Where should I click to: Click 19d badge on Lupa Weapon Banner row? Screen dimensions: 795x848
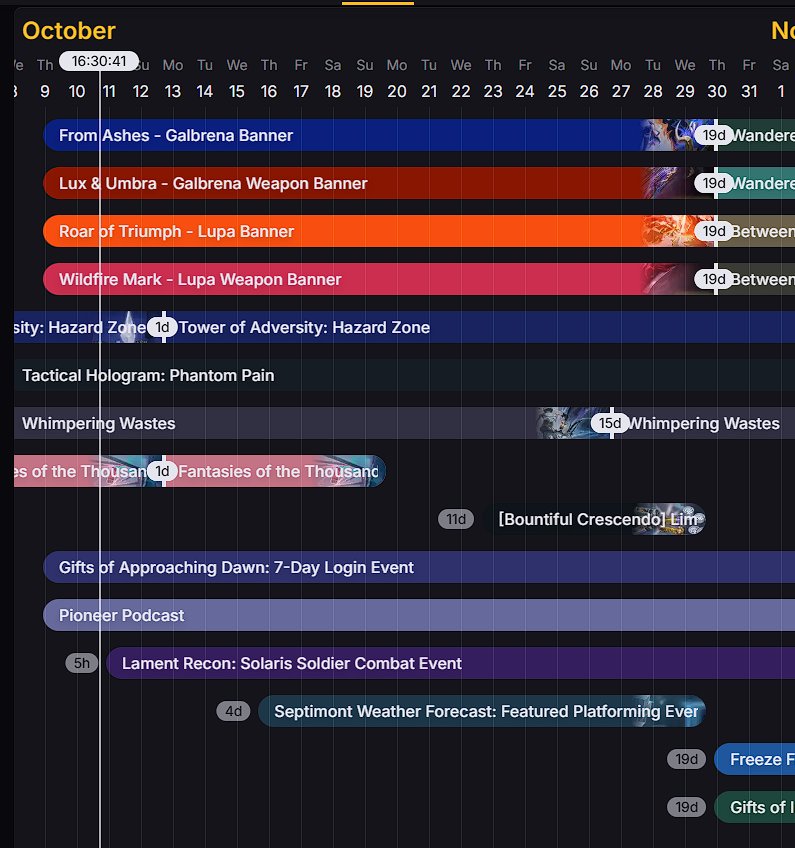click(x=714, y=280)
